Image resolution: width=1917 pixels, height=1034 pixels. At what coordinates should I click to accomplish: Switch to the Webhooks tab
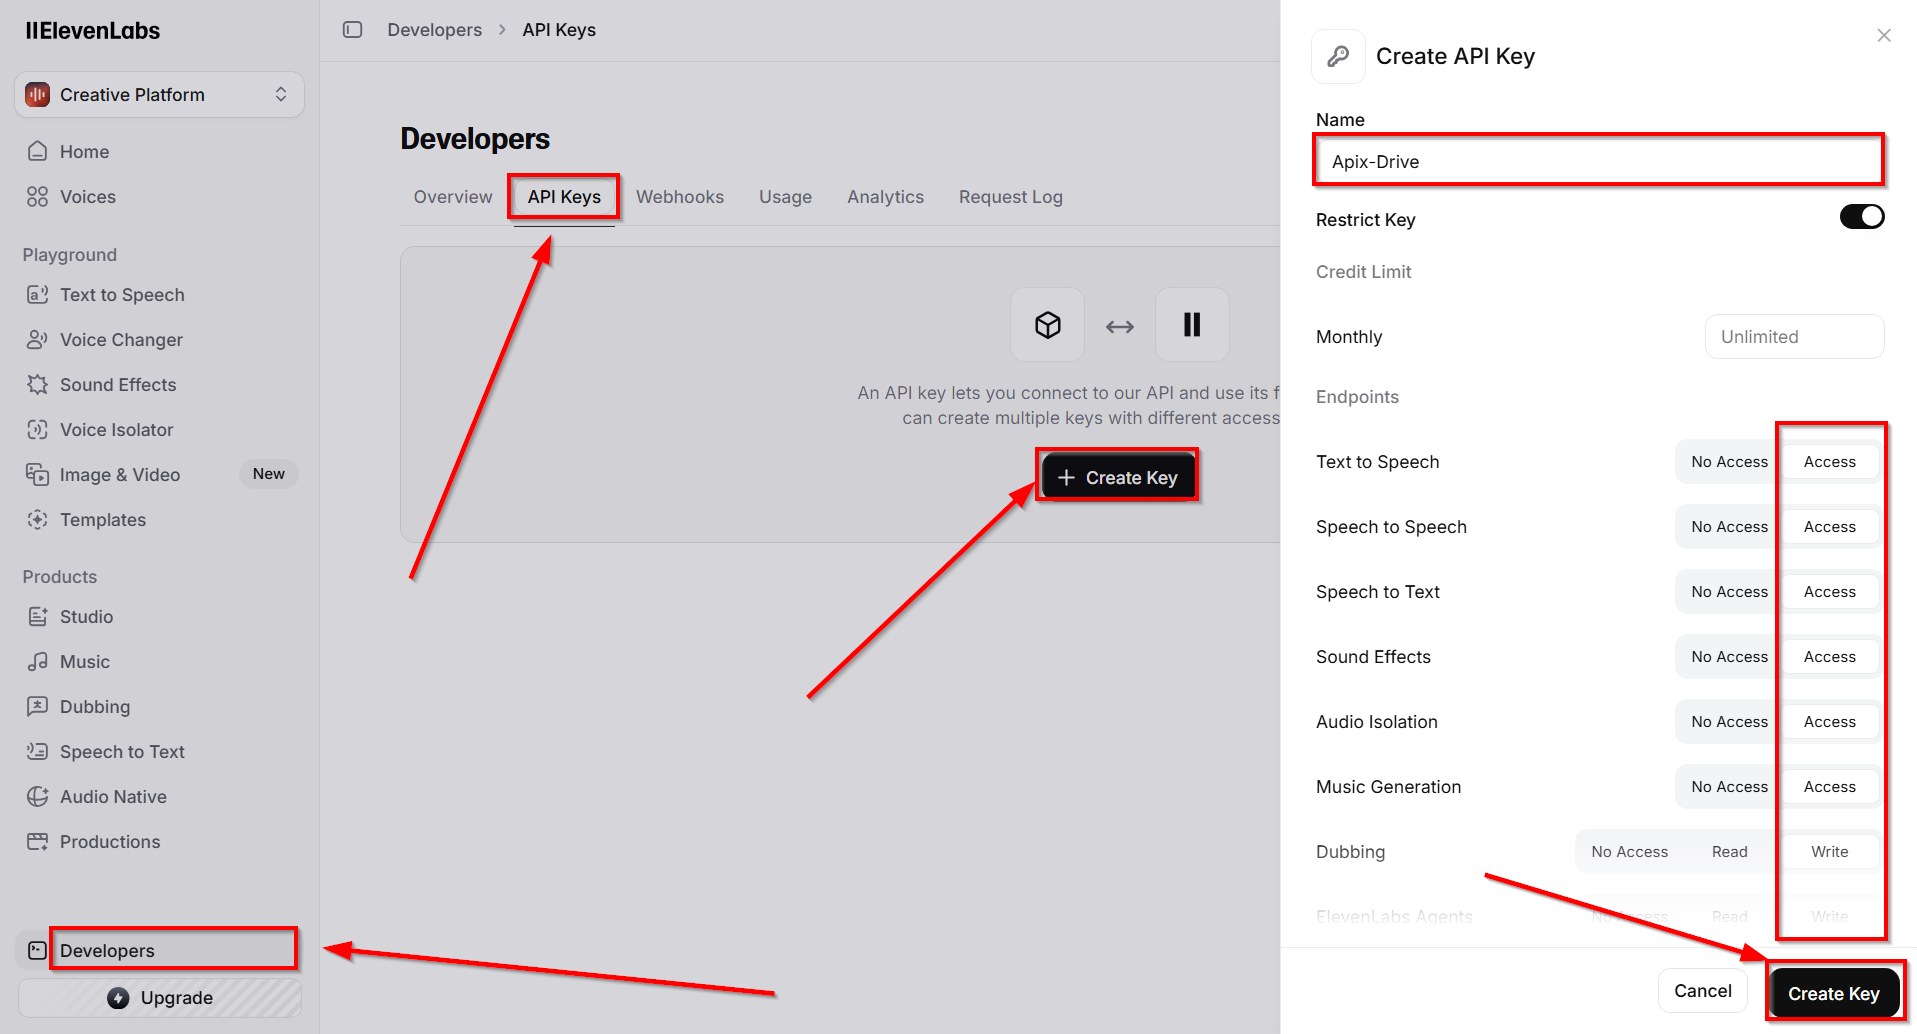click(679, 197)
